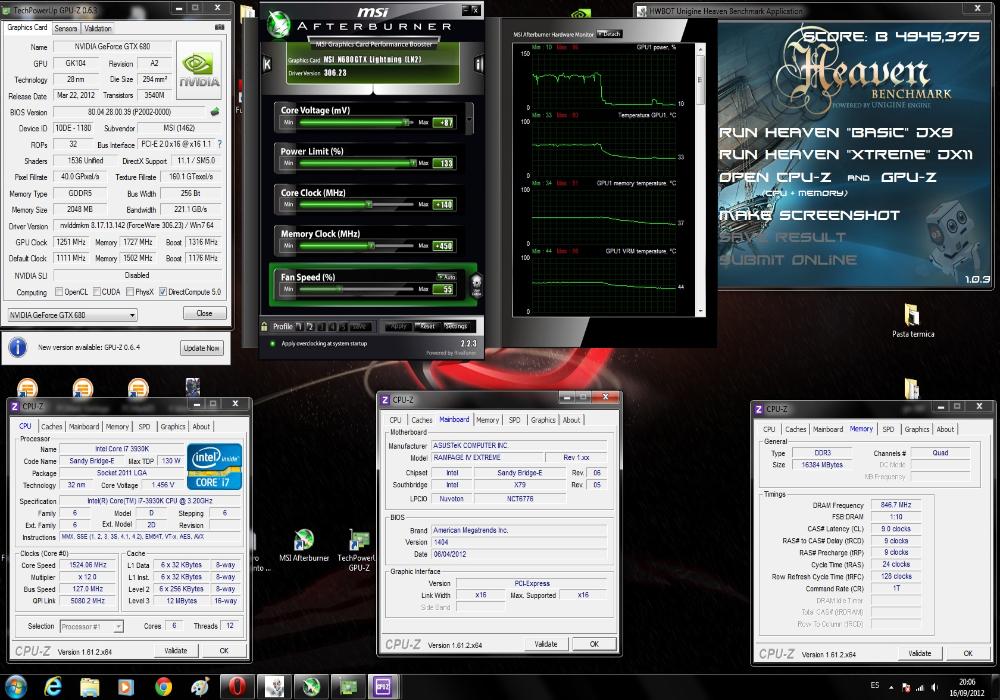The width and height of the screenshot is (1000, 700).
Task: Launch Internet Explorer from the taskbar
Action: 54,687
